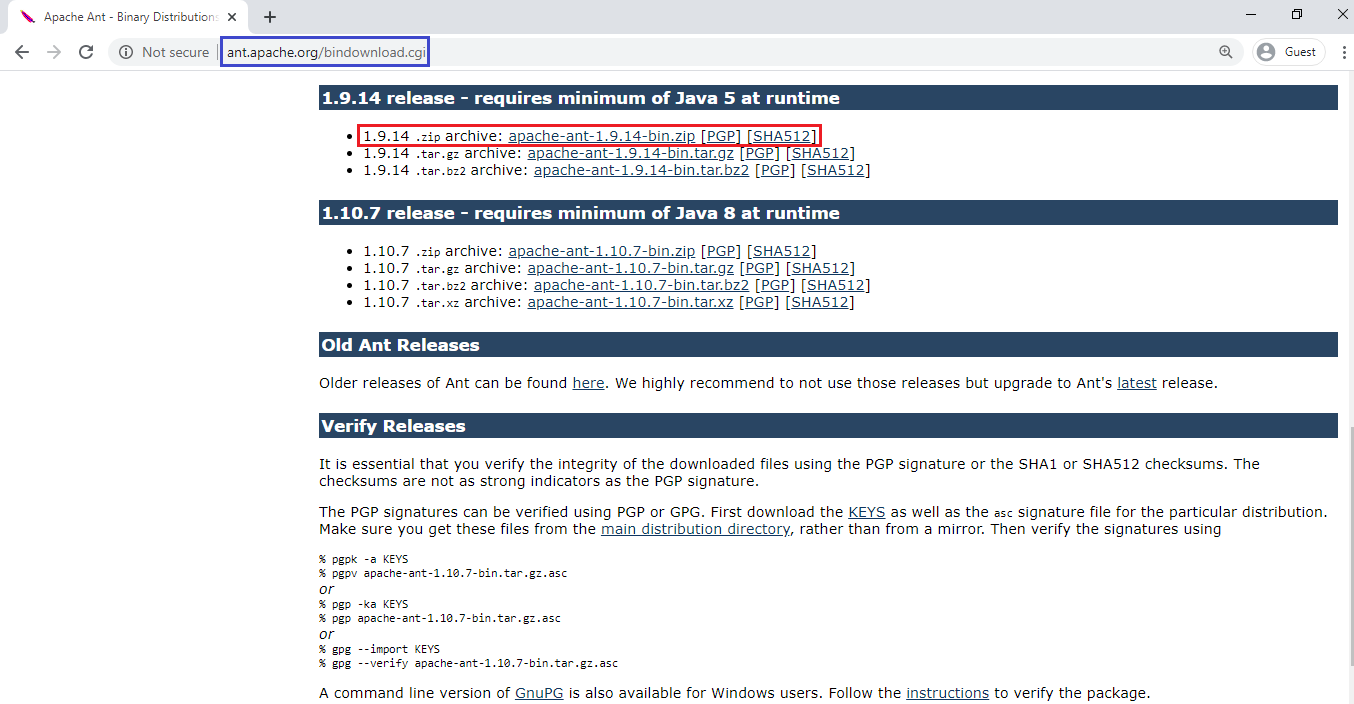
Task: Click the '% pgpv apache-ant-1.10.7-bin.tar.gz.asc' line
Action: coord(443,574)
